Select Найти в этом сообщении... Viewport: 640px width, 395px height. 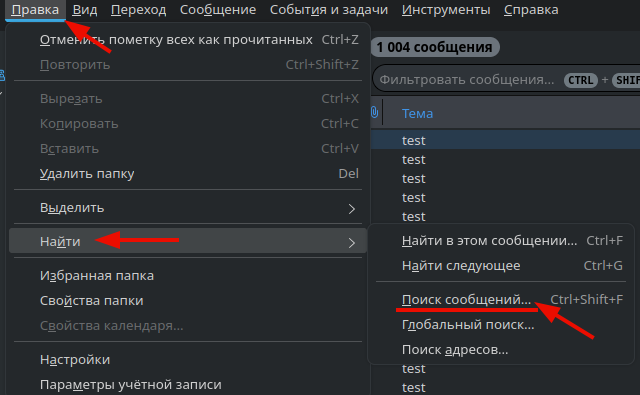(x=501, y=241)
